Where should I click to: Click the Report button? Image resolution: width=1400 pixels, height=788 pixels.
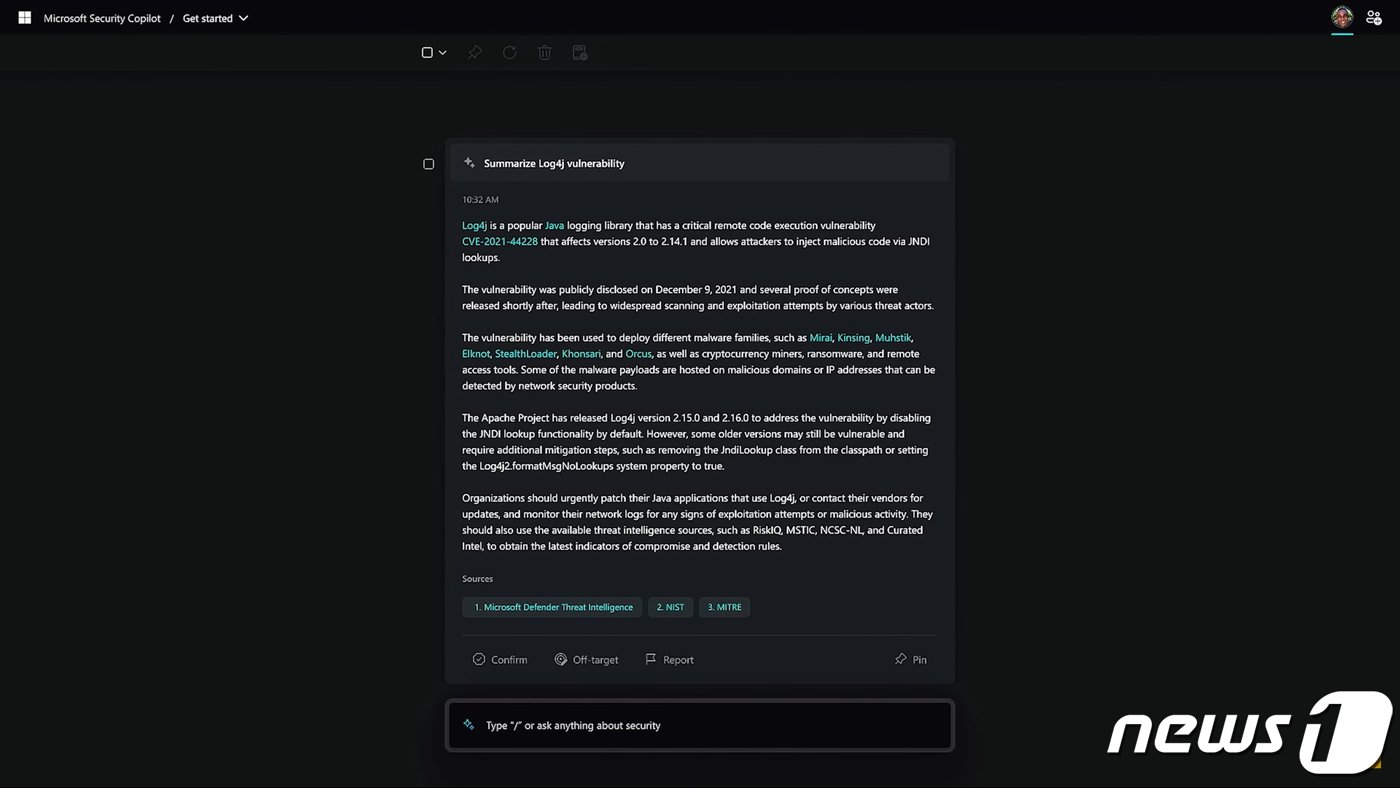[x=669, y=660]
